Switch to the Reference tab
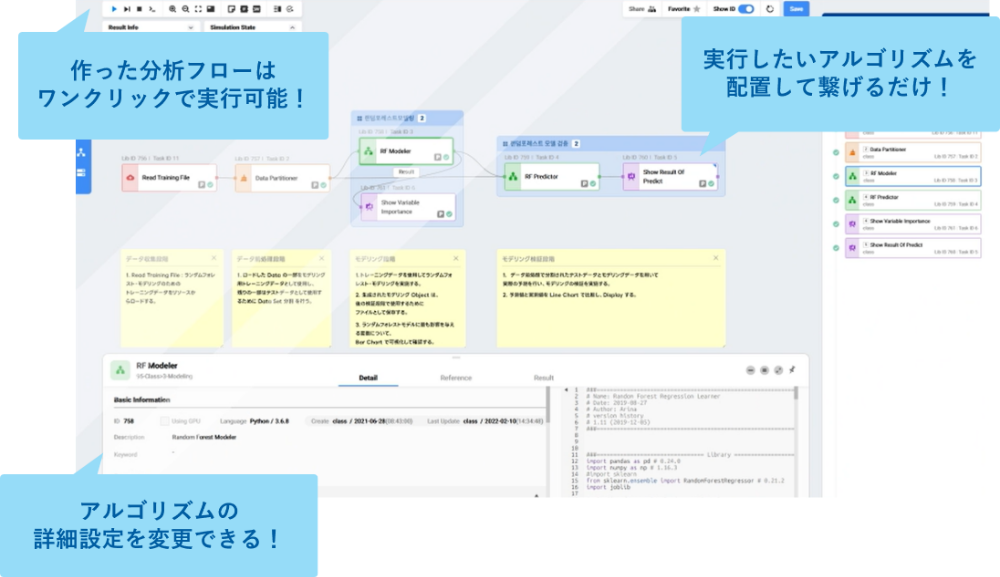 click(456, 378)
